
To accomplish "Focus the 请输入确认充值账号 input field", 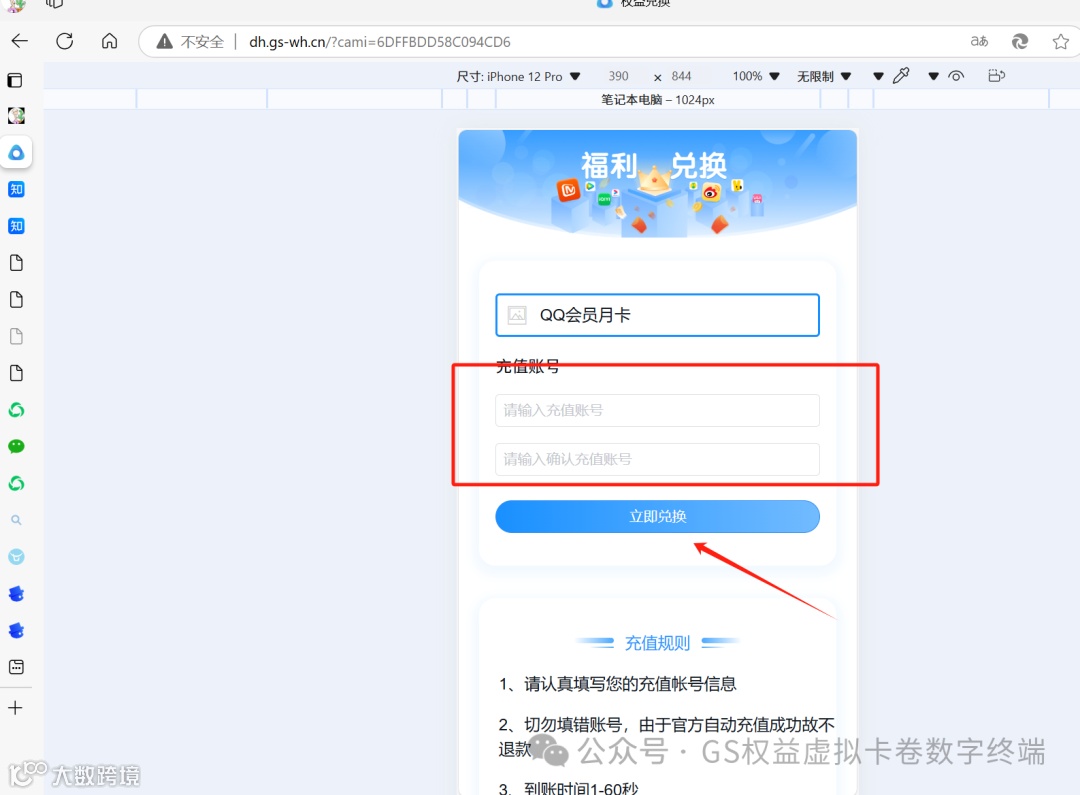I will 657,460.
